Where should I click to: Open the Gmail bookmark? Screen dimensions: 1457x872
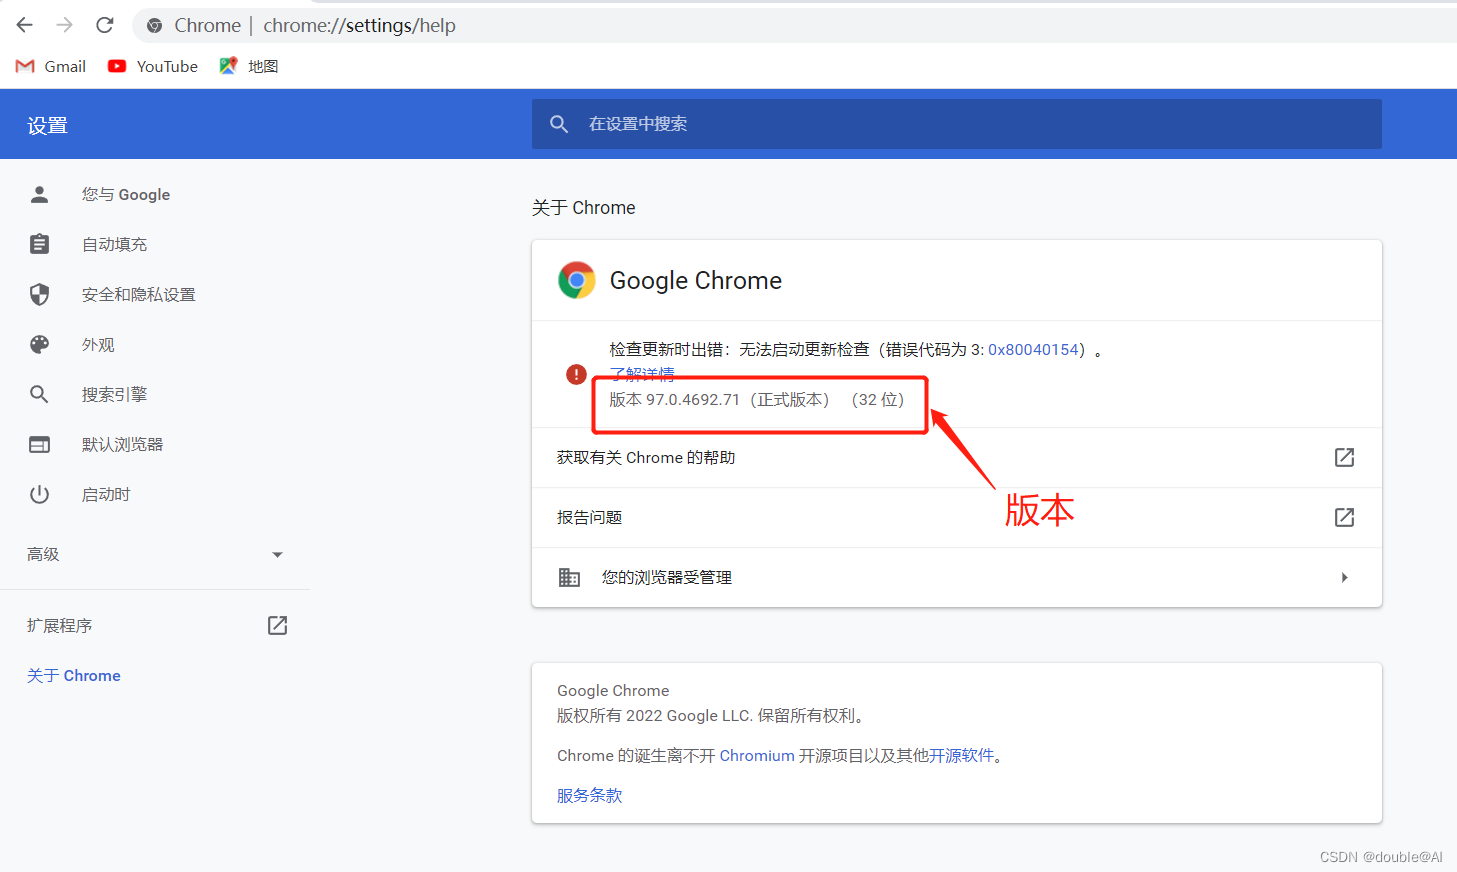coord(52,66)
